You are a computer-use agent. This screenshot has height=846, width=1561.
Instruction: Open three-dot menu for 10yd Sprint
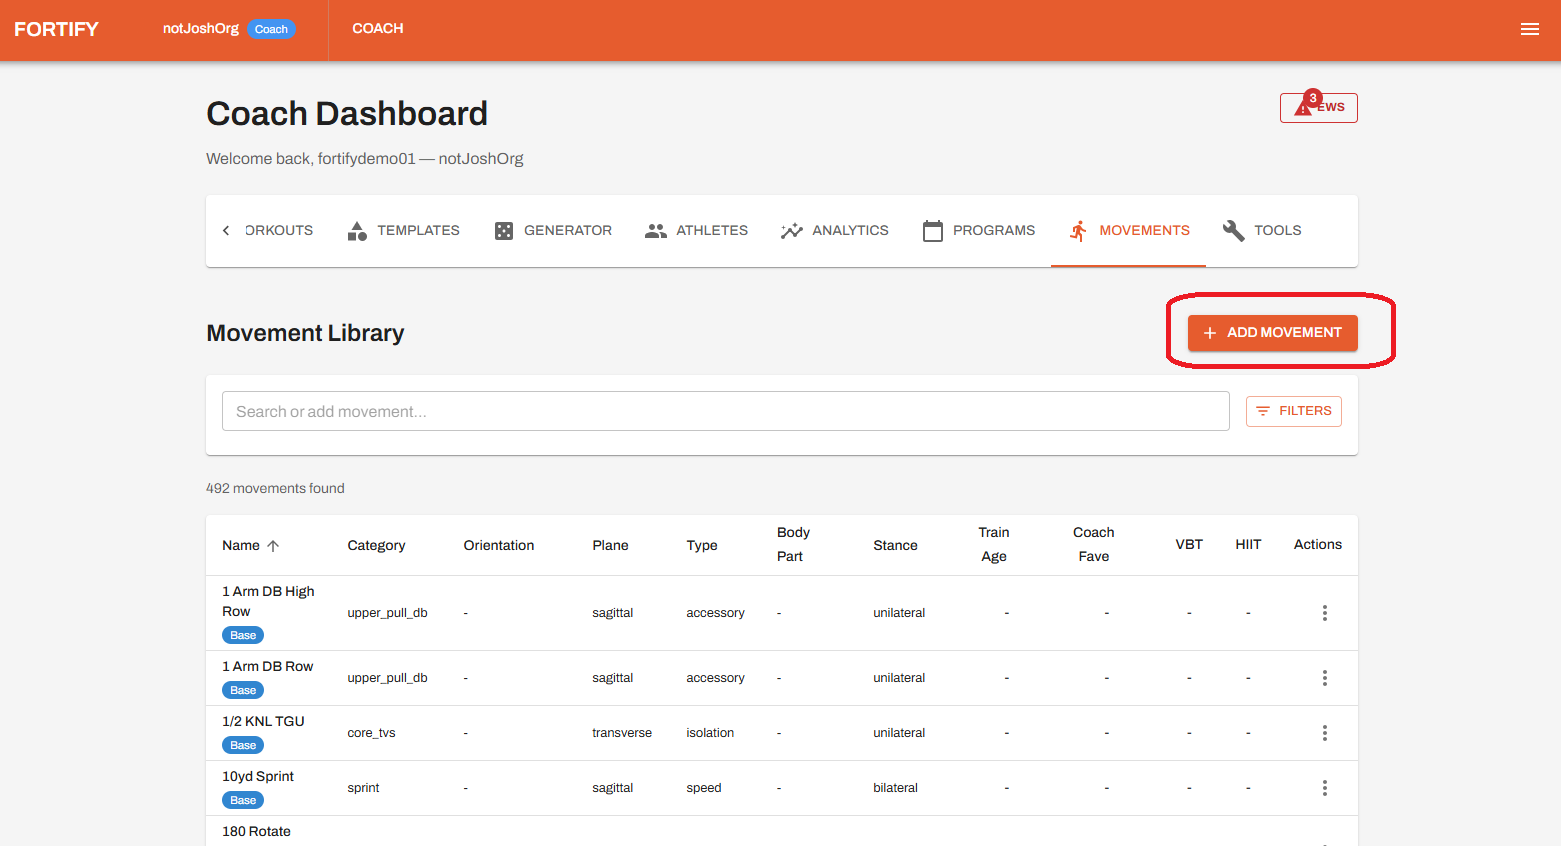1324,788
